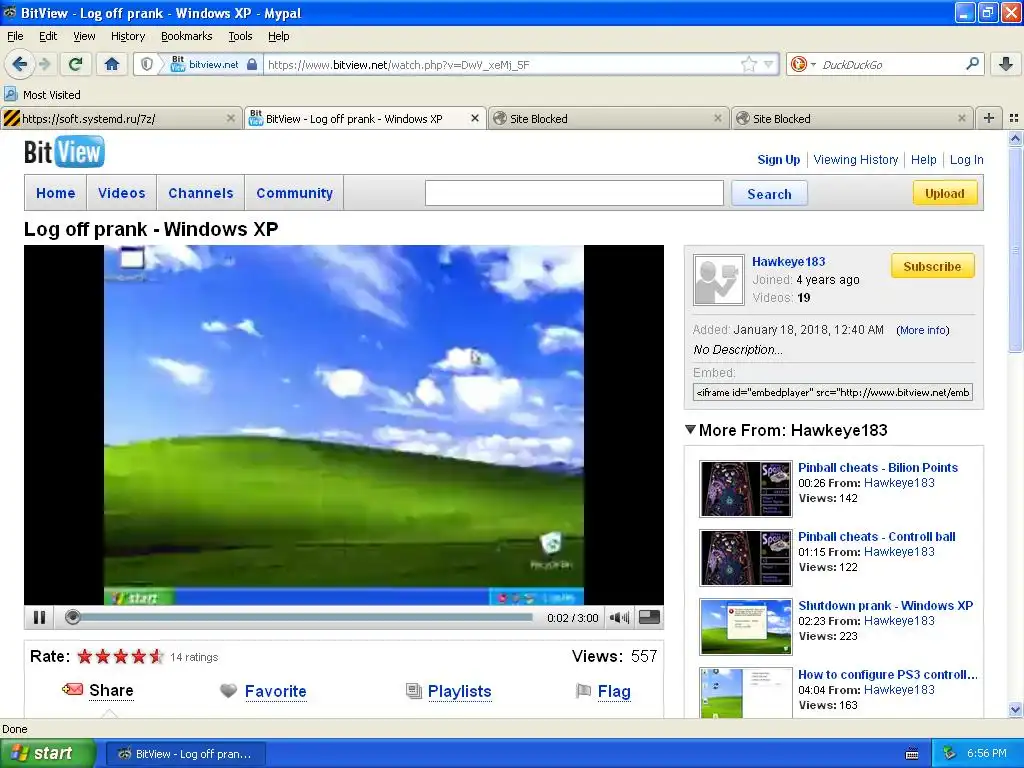1024x768 pixels.
Task: Click the browser forward arrow
Action: coord(45,64)
